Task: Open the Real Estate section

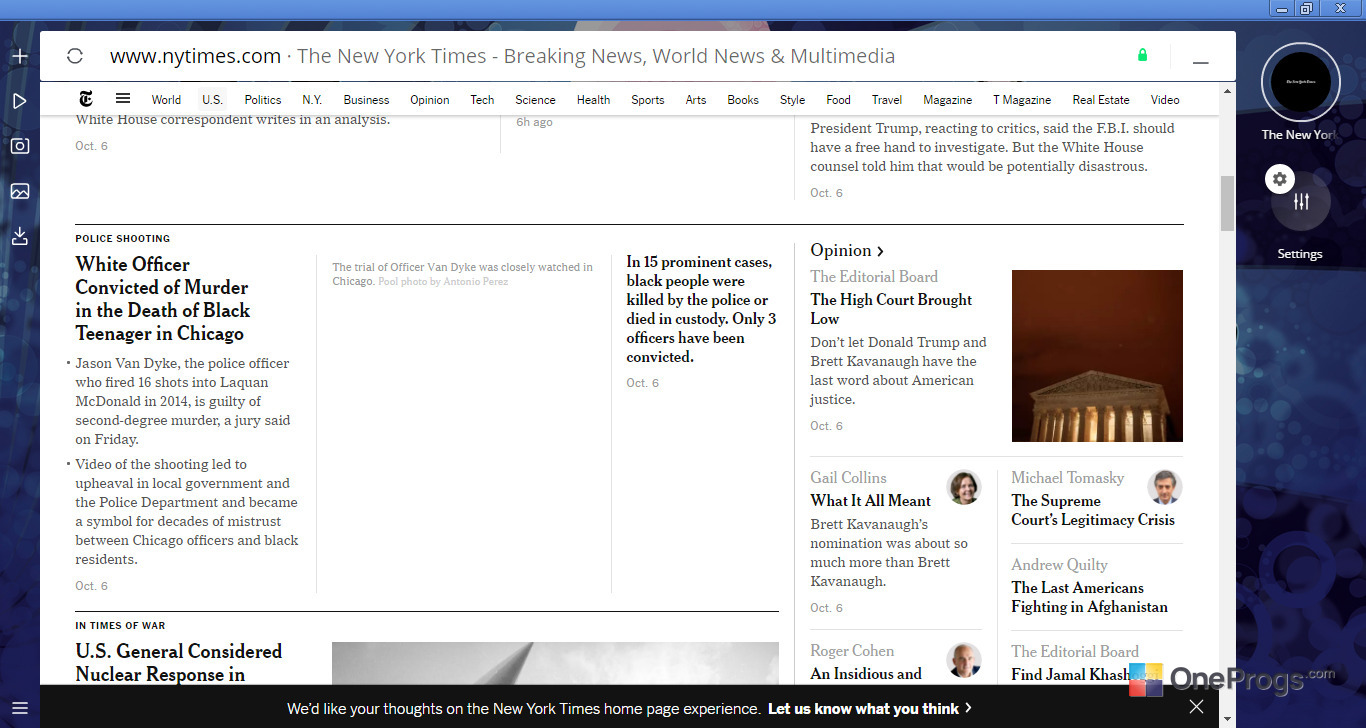Action: 1101,100
